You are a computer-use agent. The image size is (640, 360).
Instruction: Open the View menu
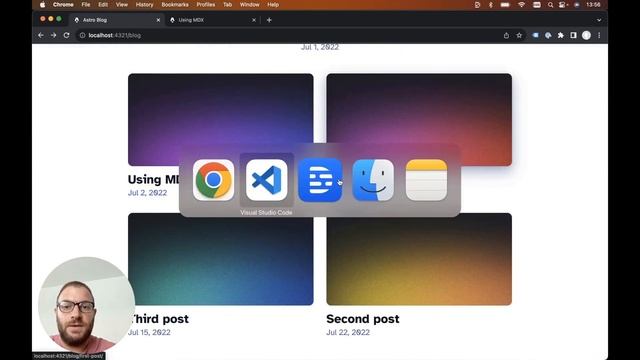click(122, 5)
